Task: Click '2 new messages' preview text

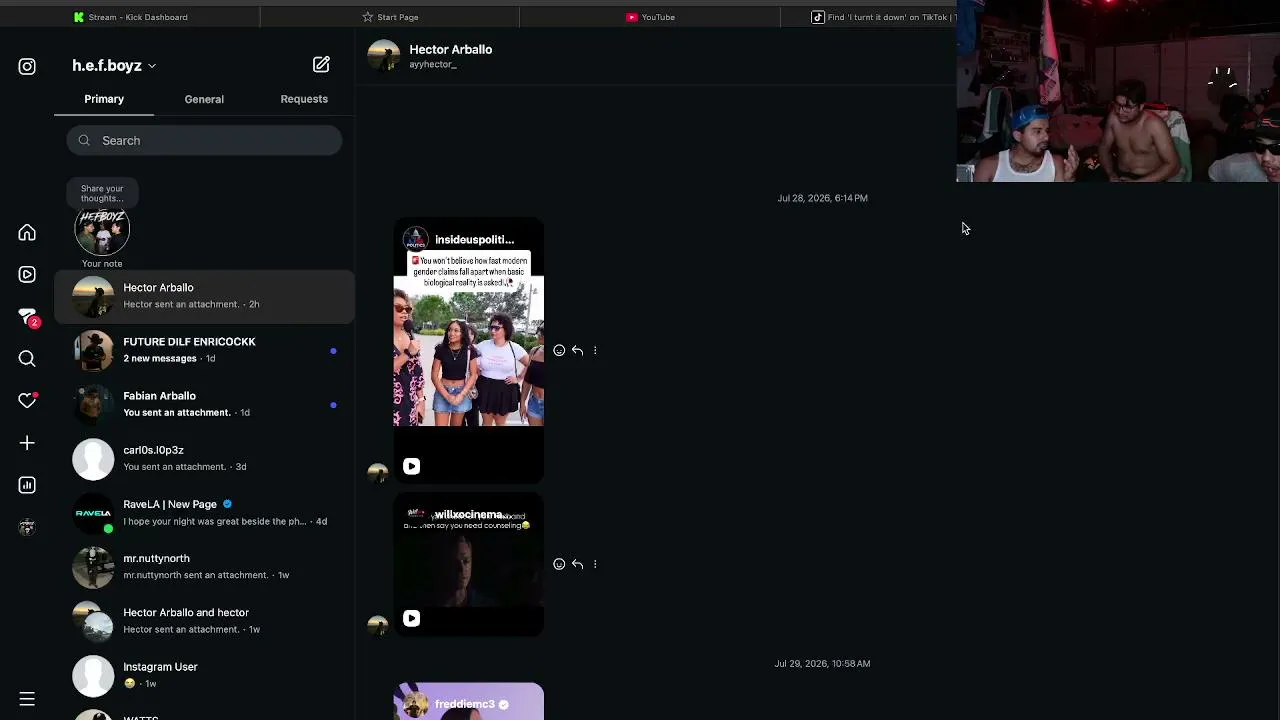Action: (160, 359)
